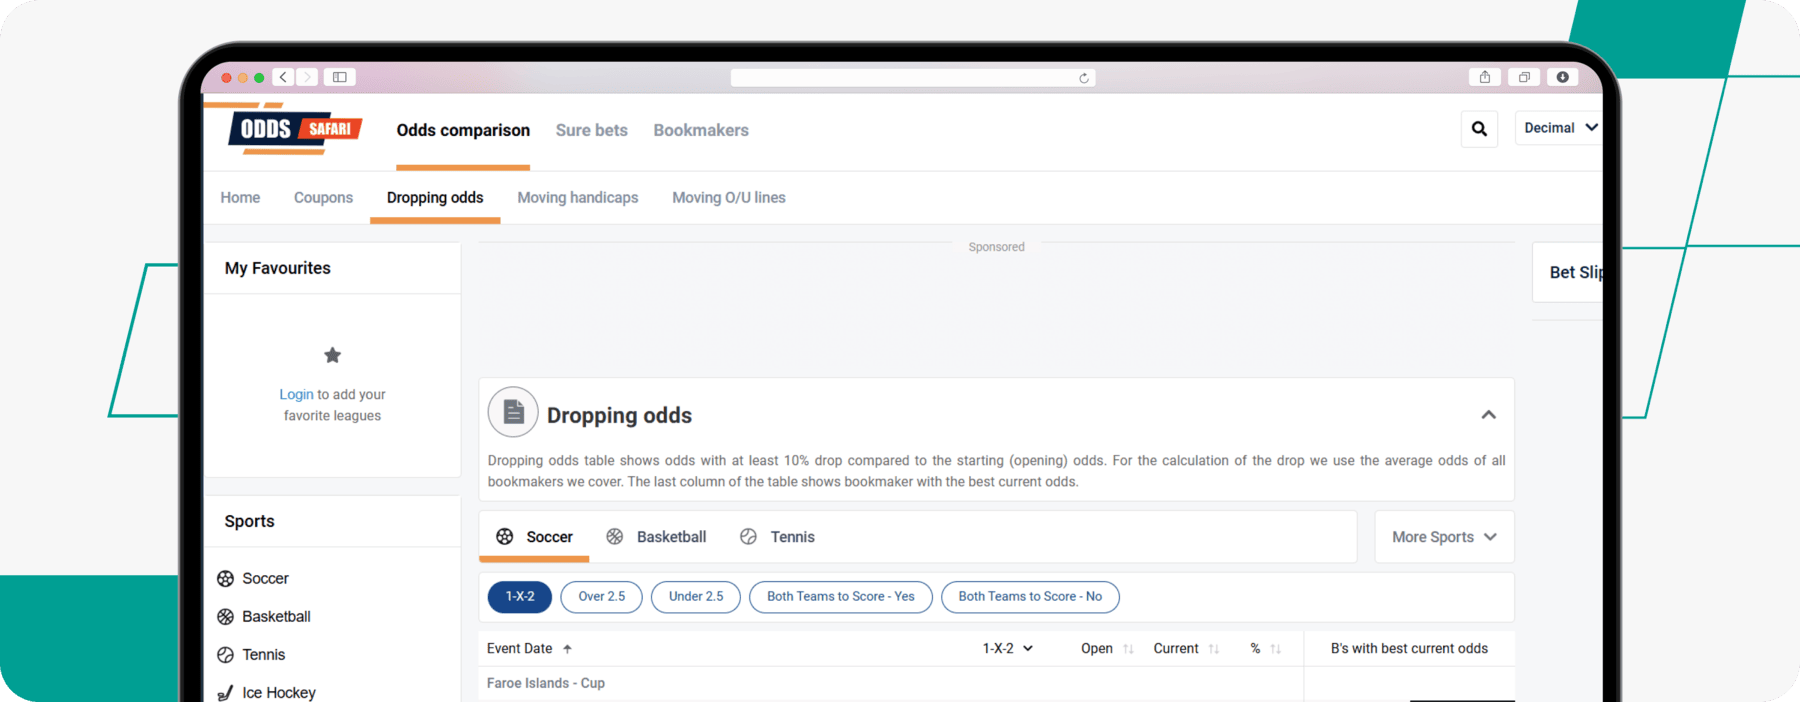This screenshot has height=702, width=1800.
Task: Open Tennis in the Sports sidebar
Action: click(x=264, y=655)
